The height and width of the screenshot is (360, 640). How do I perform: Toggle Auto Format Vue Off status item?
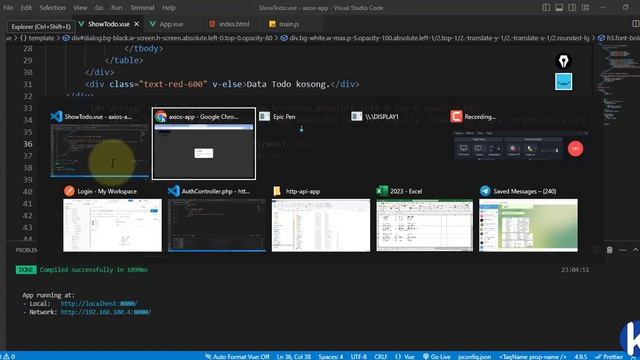point(237,356)
